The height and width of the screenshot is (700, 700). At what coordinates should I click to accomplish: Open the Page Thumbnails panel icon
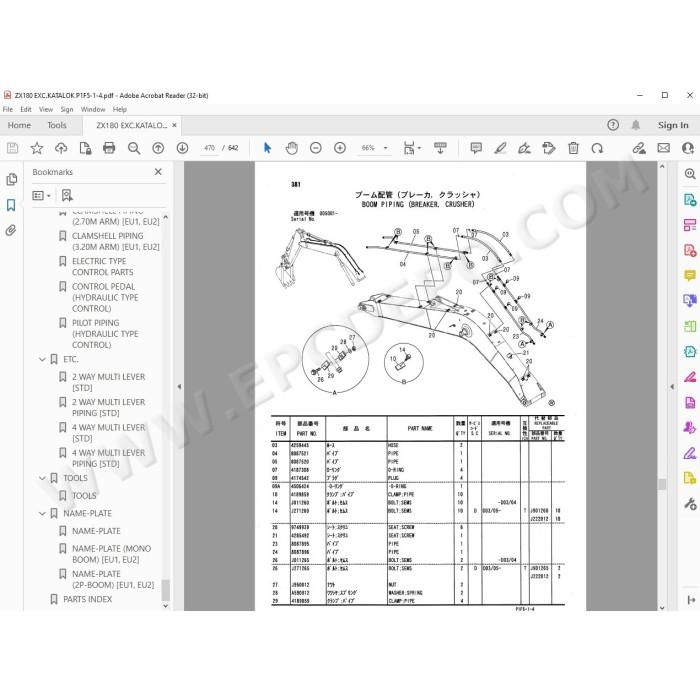tap(12, 179)
